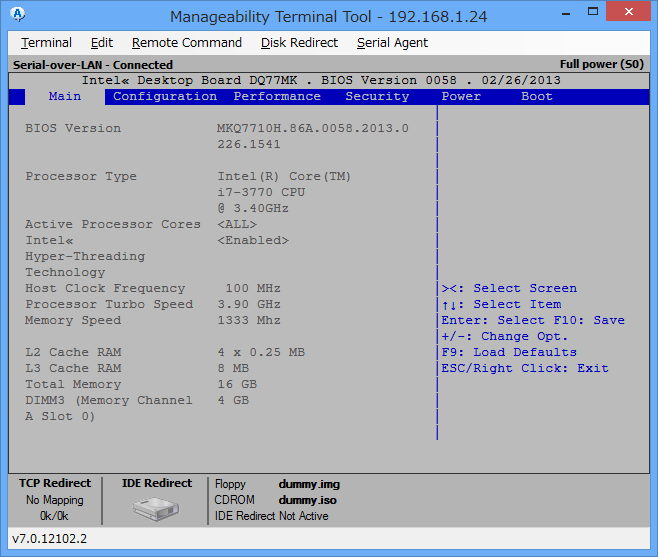Image resolution: width=658 pixels, height=557 pixels.
Task: Open the Disk Redirect menu
Action: (x=299, y=43)
